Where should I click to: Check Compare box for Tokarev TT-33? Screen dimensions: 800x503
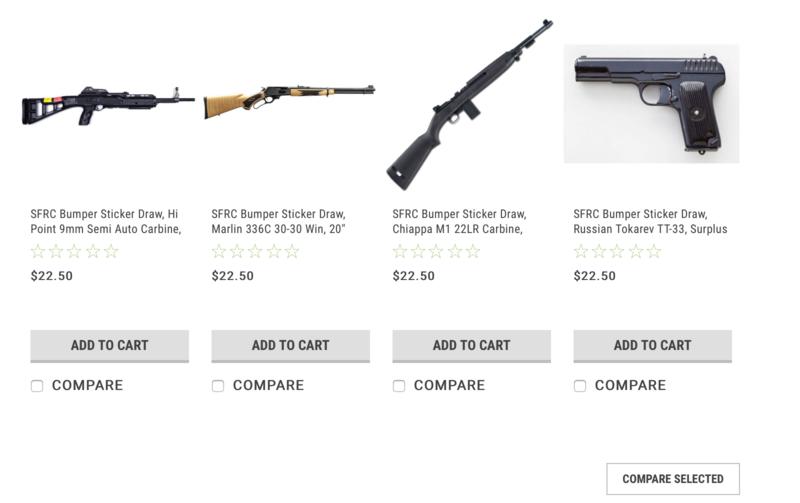point(580,386)
